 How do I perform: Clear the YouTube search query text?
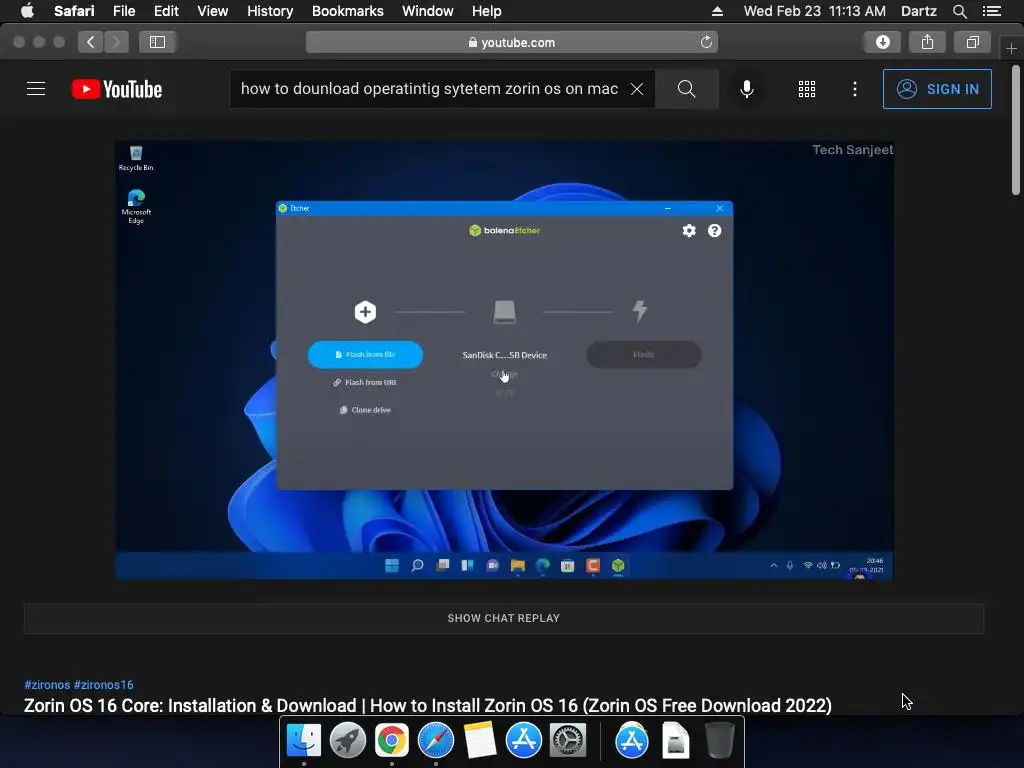coord(637,89)
